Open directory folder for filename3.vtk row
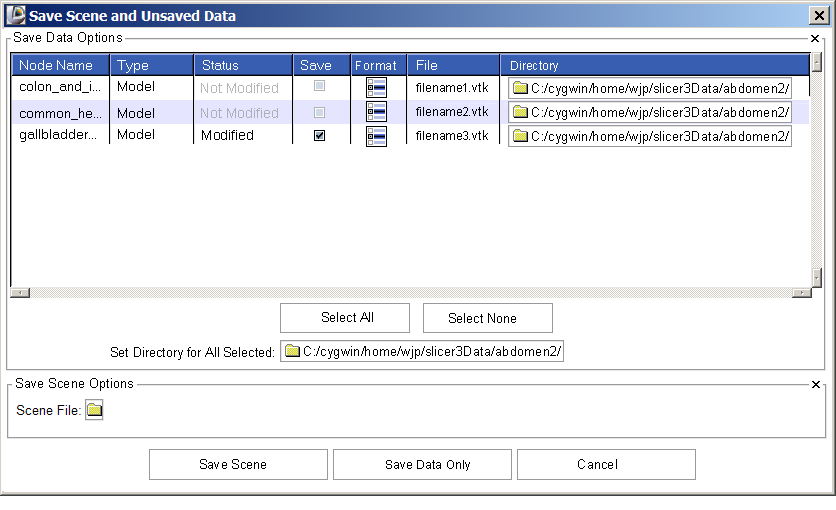This screenshot has height=510, width=836. tap(520, 136)
